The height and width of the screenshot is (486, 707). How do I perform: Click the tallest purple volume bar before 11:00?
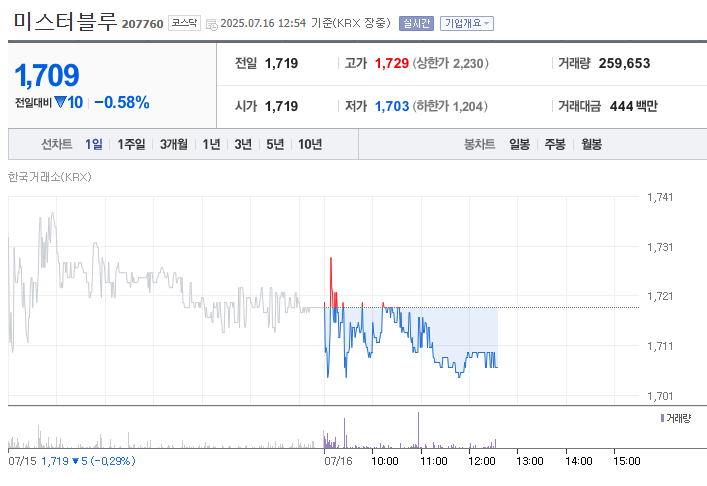(418, 430)
